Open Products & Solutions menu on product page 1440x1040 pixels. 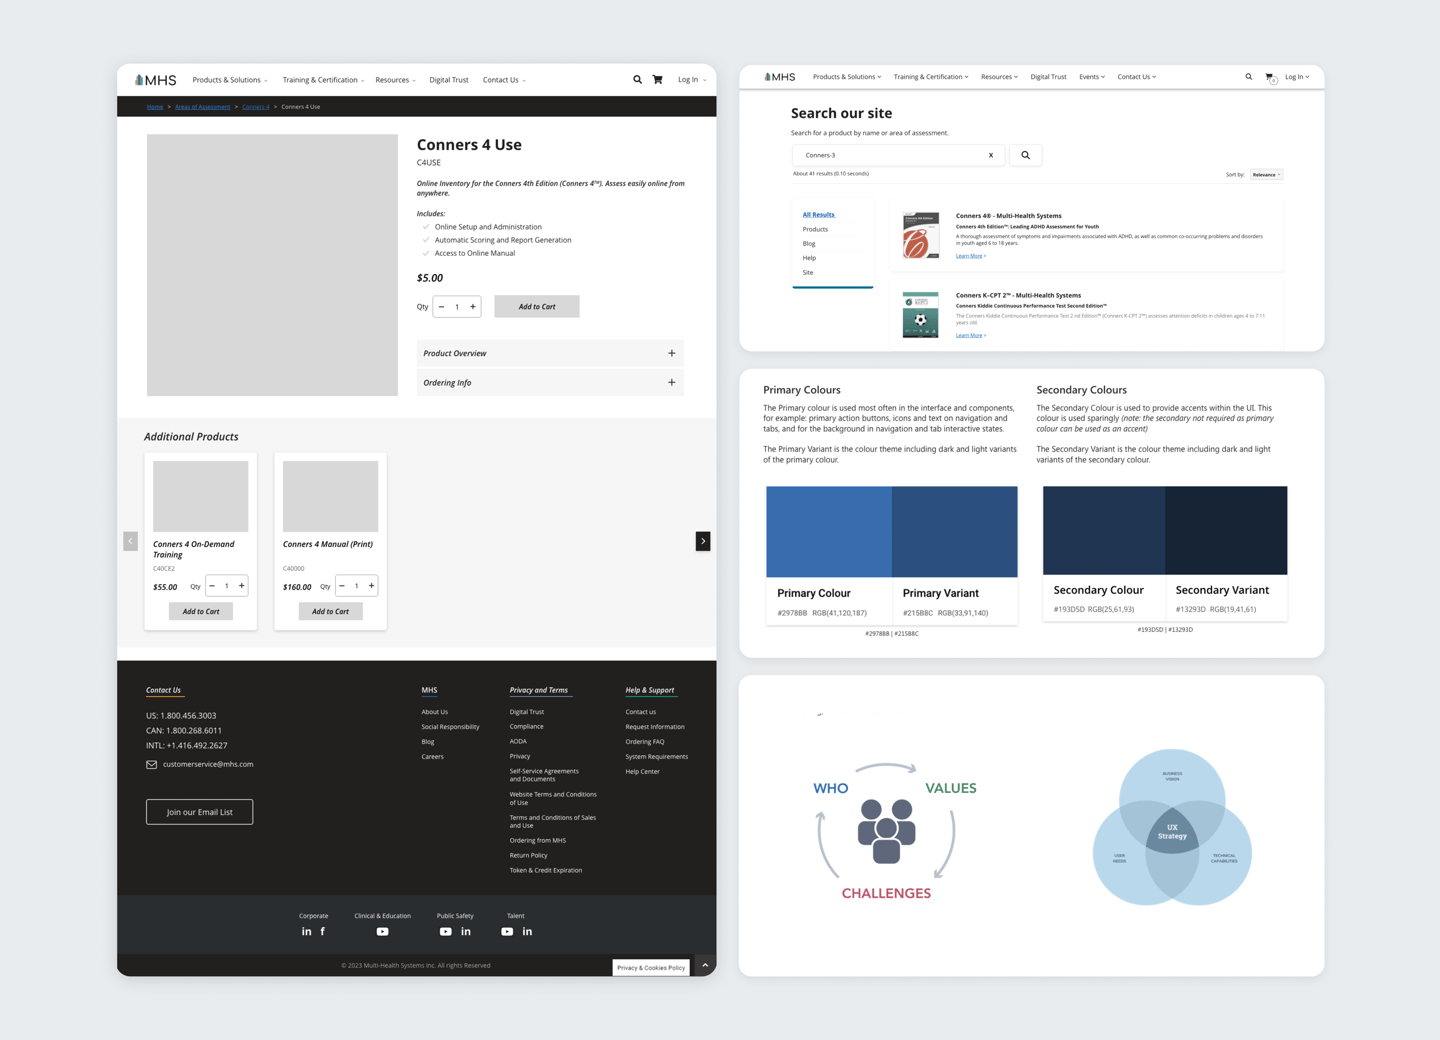[x=229, y=80]
